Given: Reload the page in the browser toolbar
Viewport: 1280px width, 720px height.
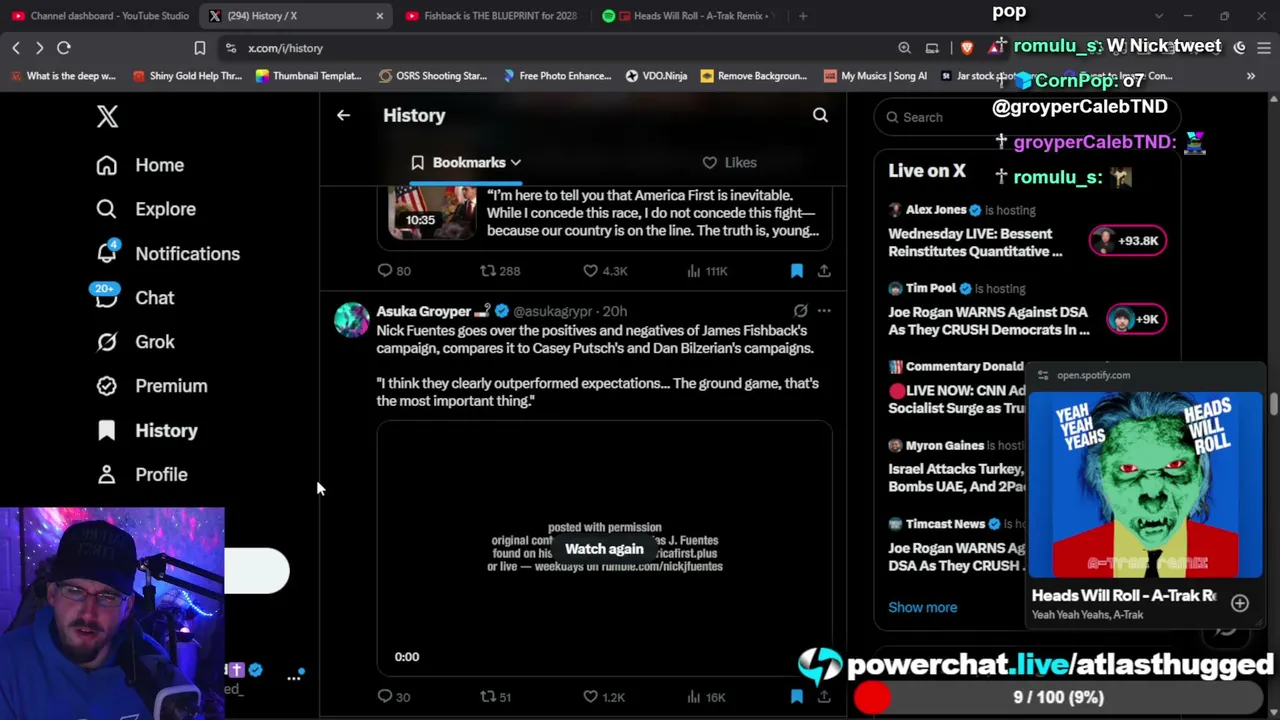Looking at the screenshot, I should click(x=63, y=48).
